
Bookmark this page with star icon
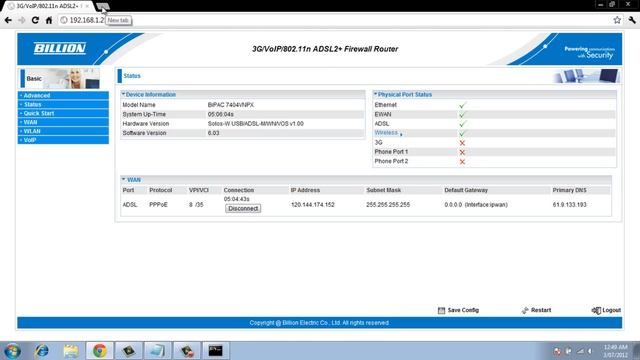(617, 20)
